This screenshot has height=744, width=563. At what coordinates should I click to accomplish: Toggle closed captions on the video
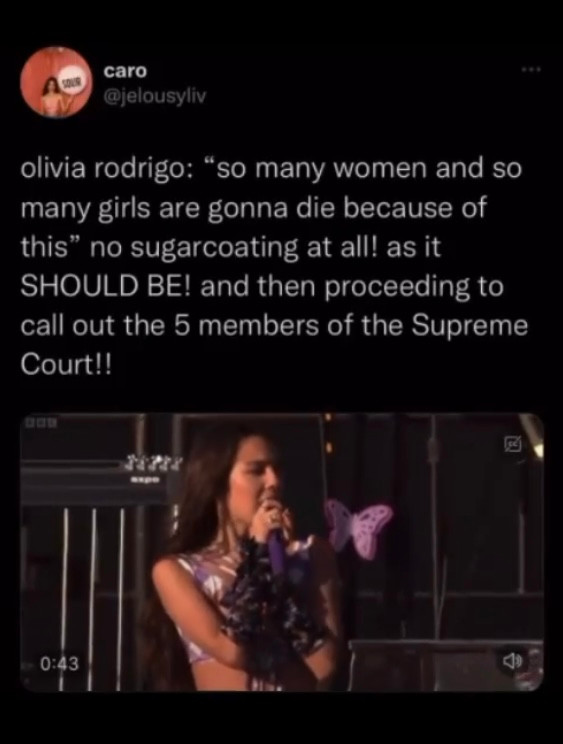click(x=513, y=445)
